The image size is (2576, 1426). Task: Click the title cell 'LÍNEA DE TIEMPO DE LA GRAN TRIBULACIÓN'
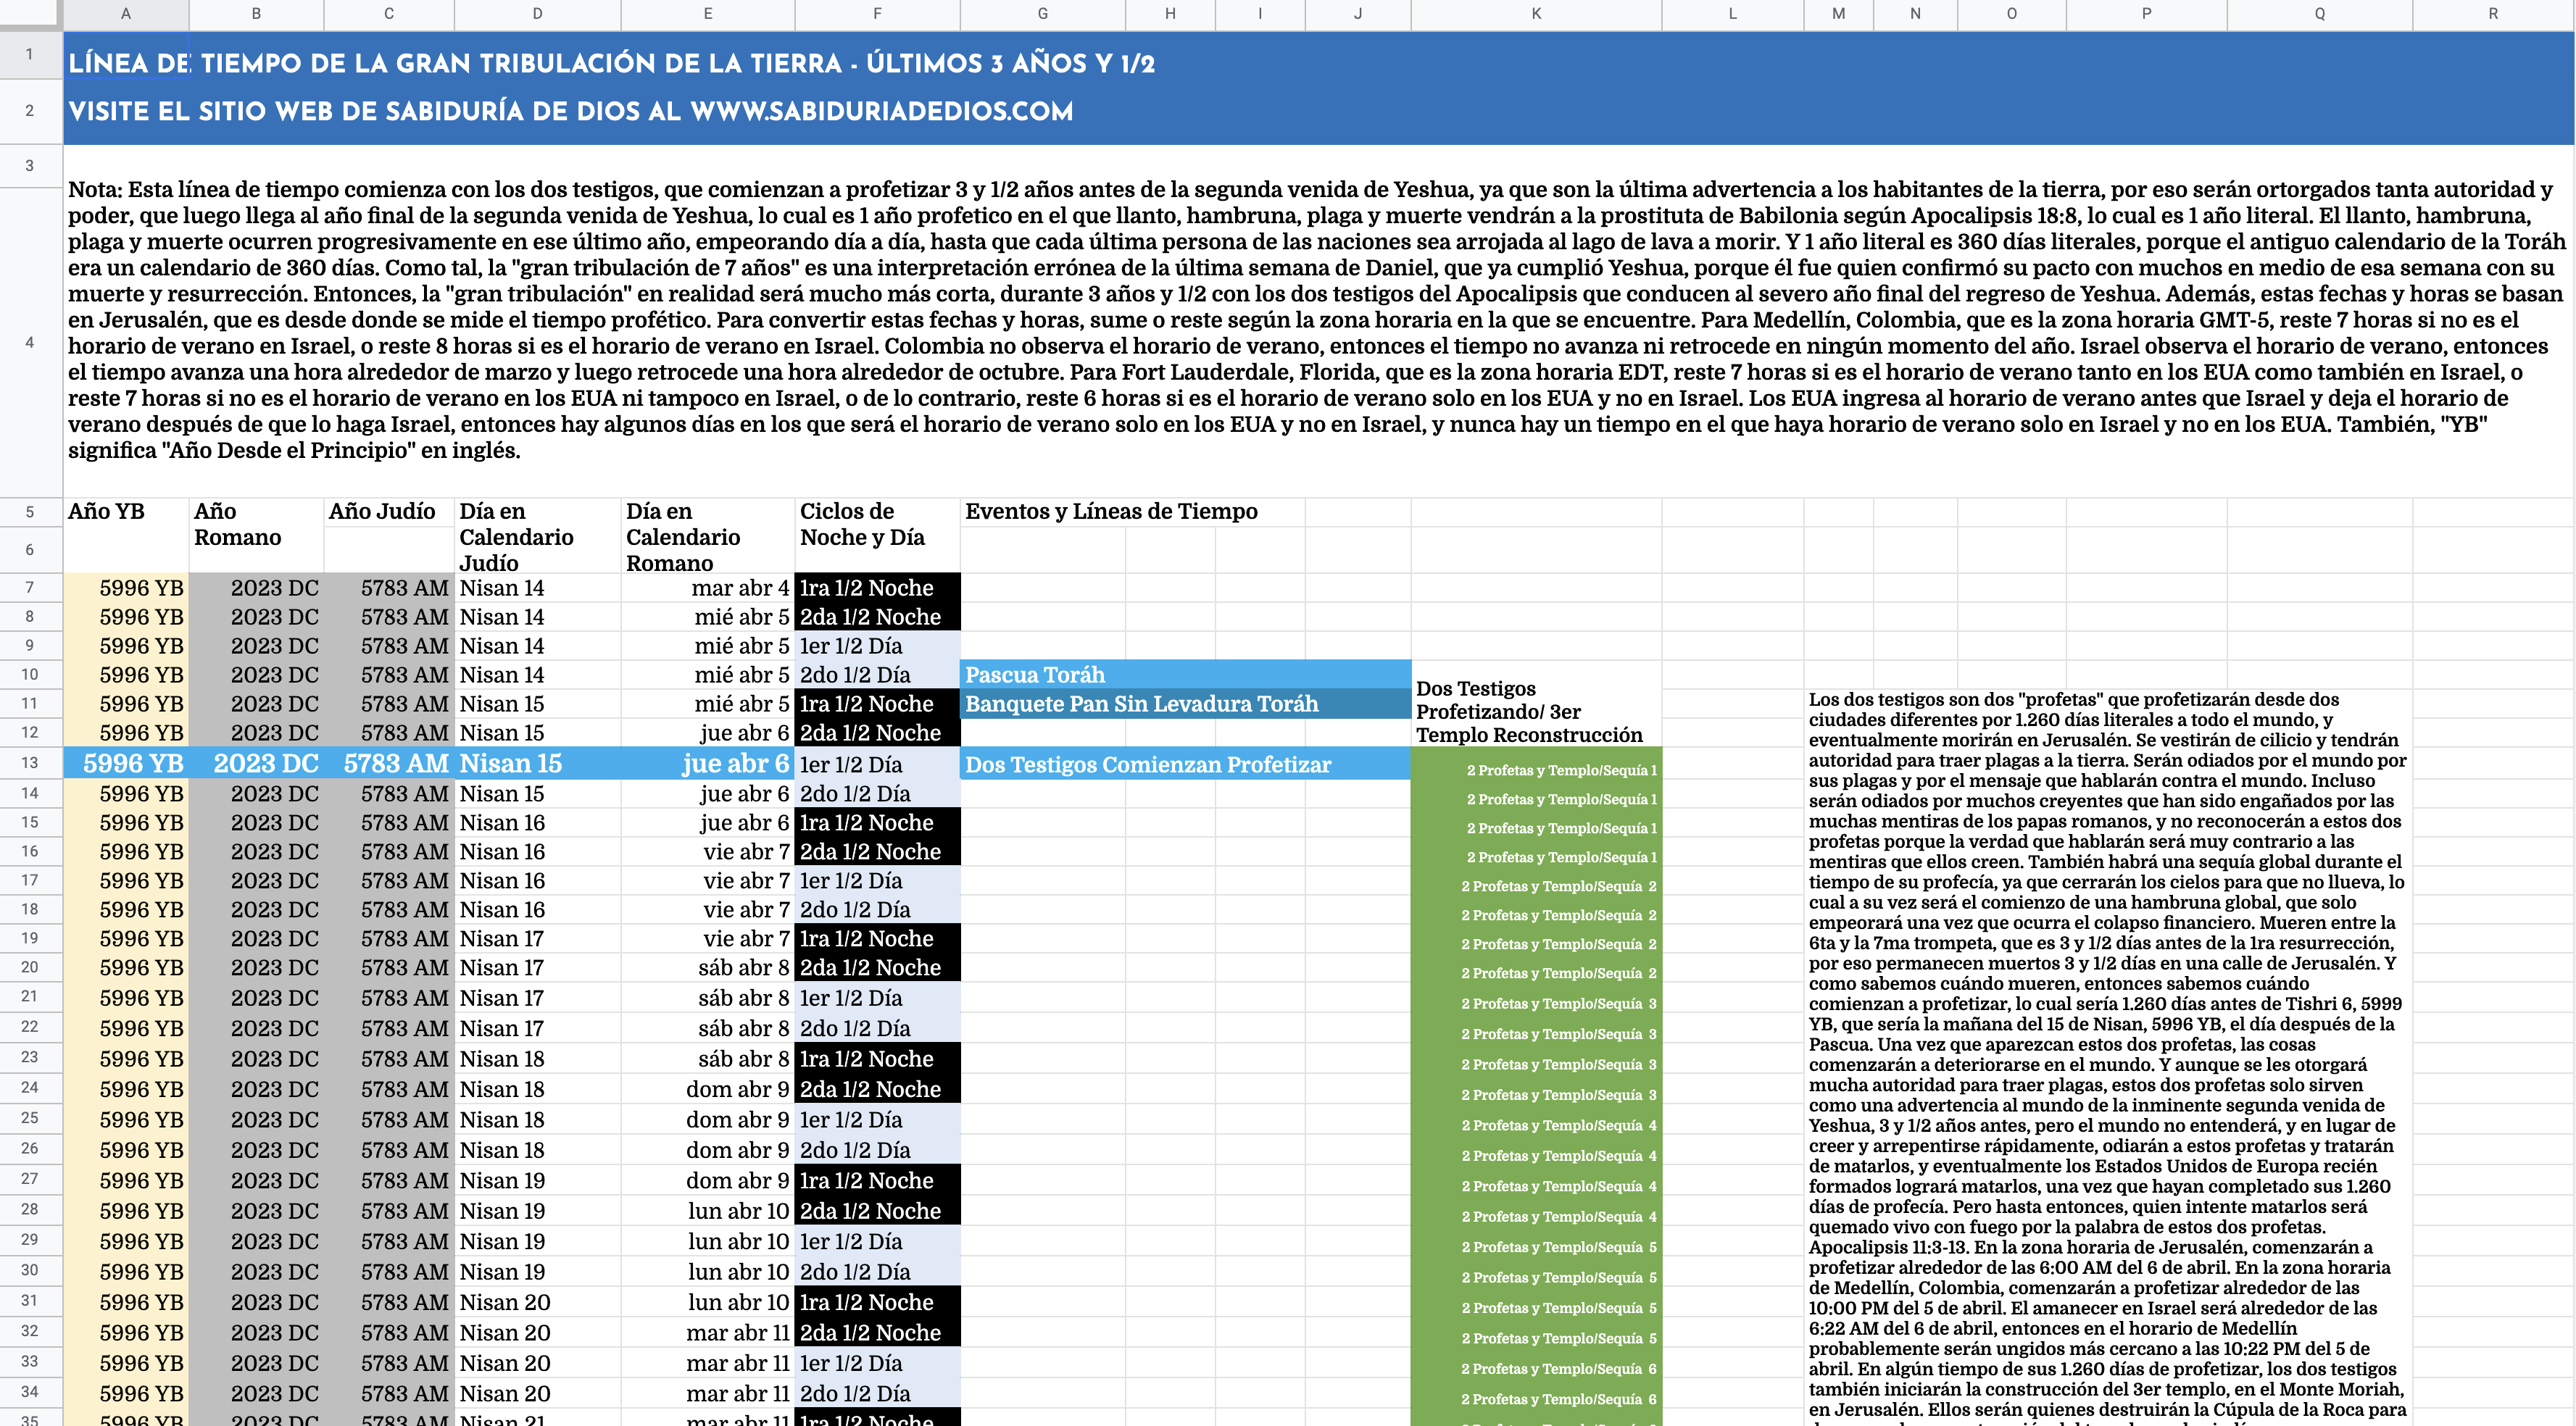(x=611, y=63)
